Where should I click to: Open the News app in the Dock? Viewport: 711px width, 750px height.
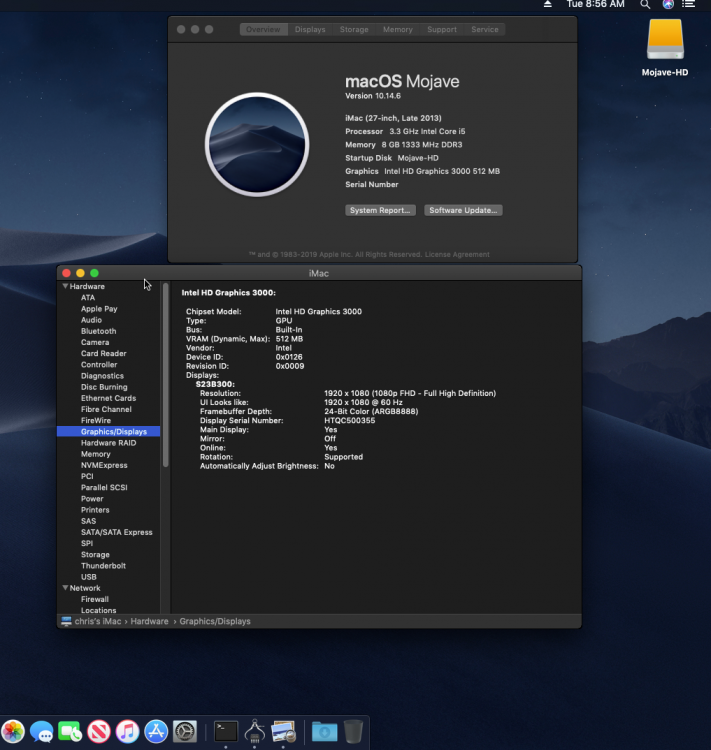[99, 731]
